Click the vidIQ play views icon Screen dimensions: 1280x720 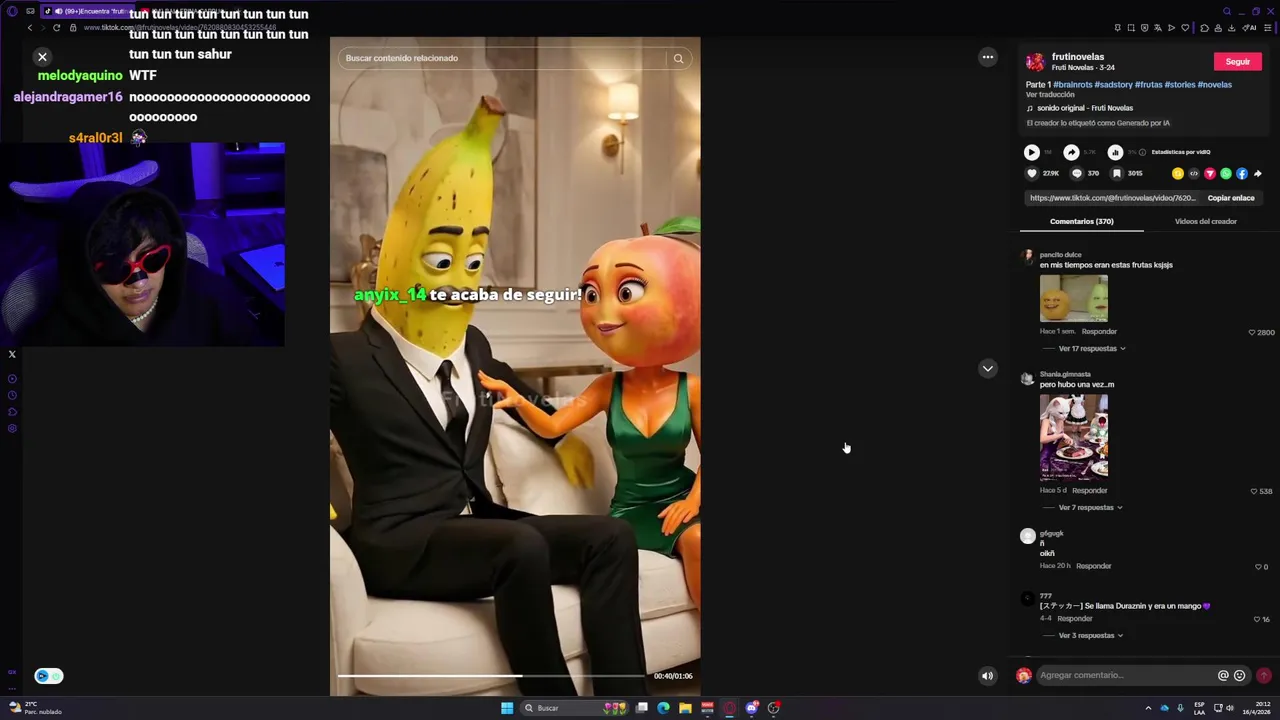coord(1031,152)
